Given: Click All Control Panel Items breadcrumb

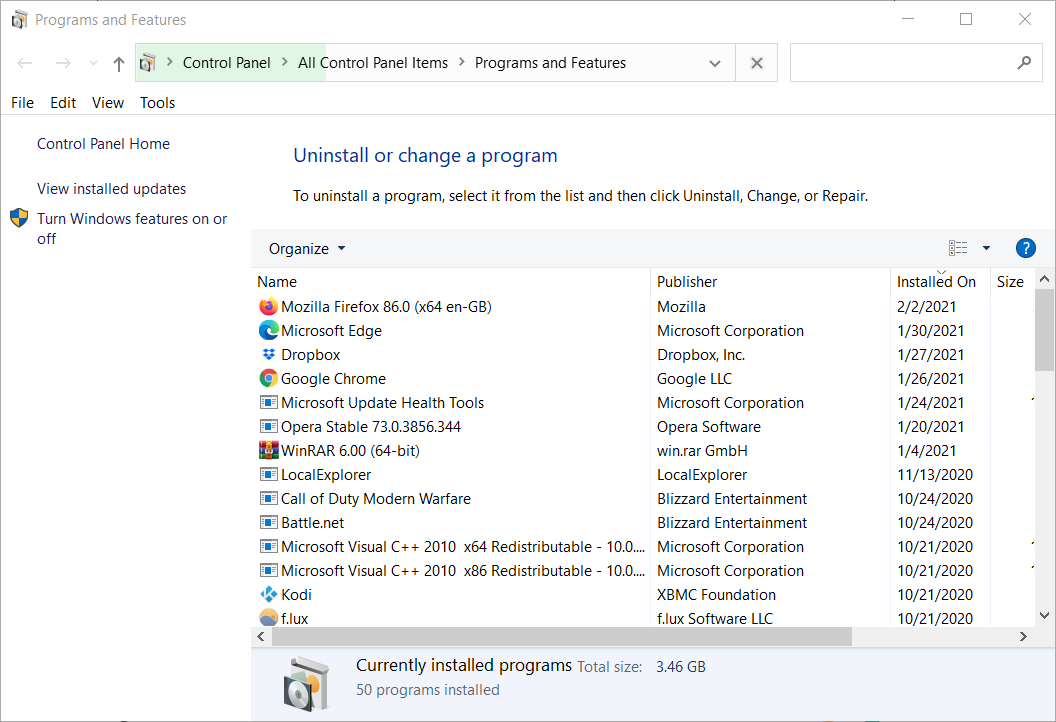Looking at the screenshot, I should tap(372, 63).
